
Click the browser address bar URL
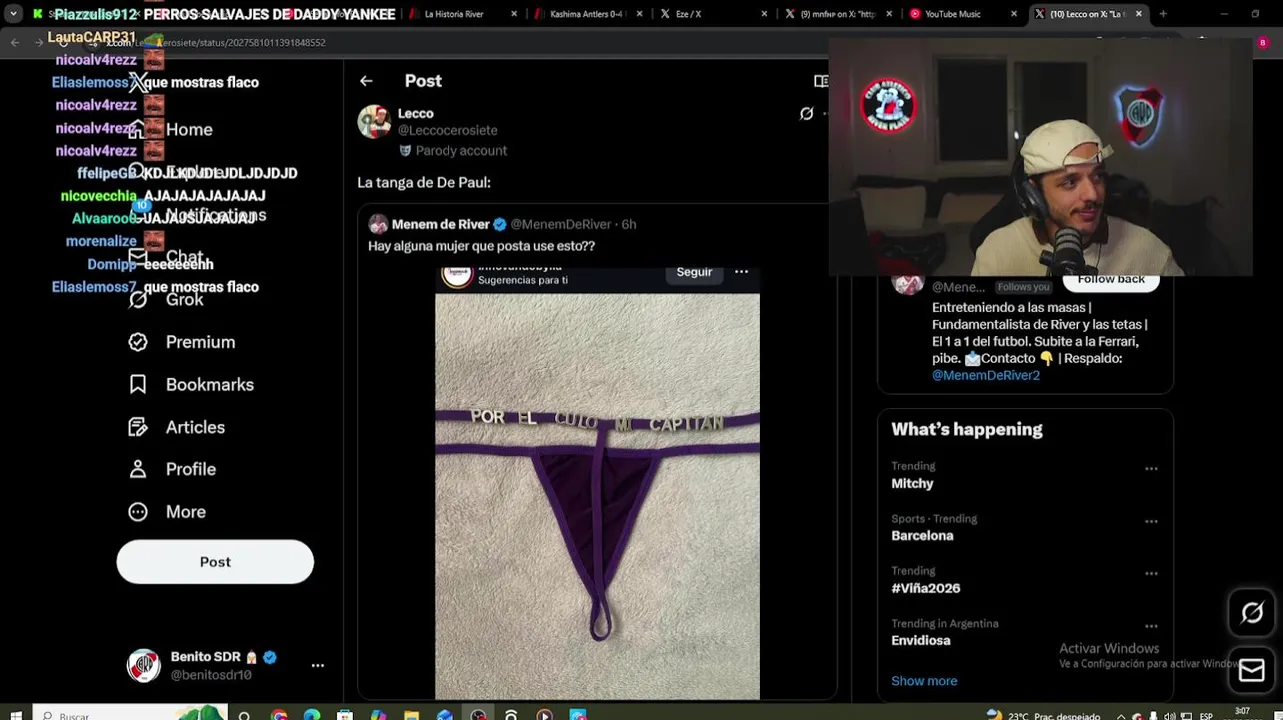pos(215,42)
